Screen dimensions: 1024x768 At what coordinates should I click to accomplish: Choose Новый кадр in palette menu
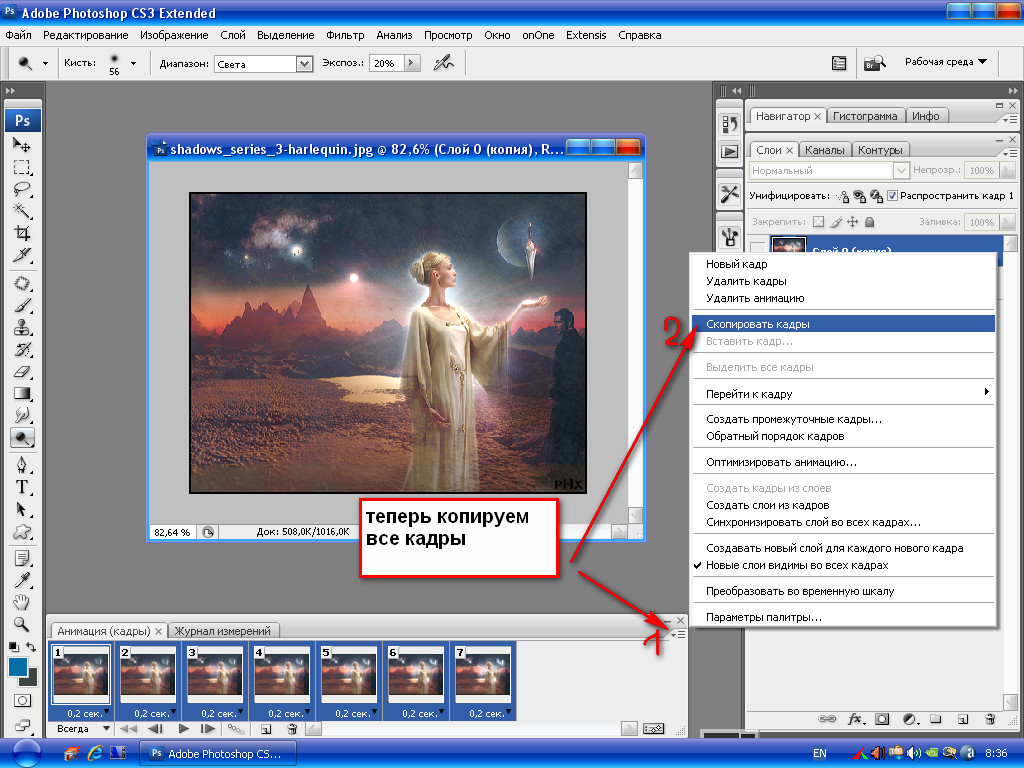click(843, 264)
